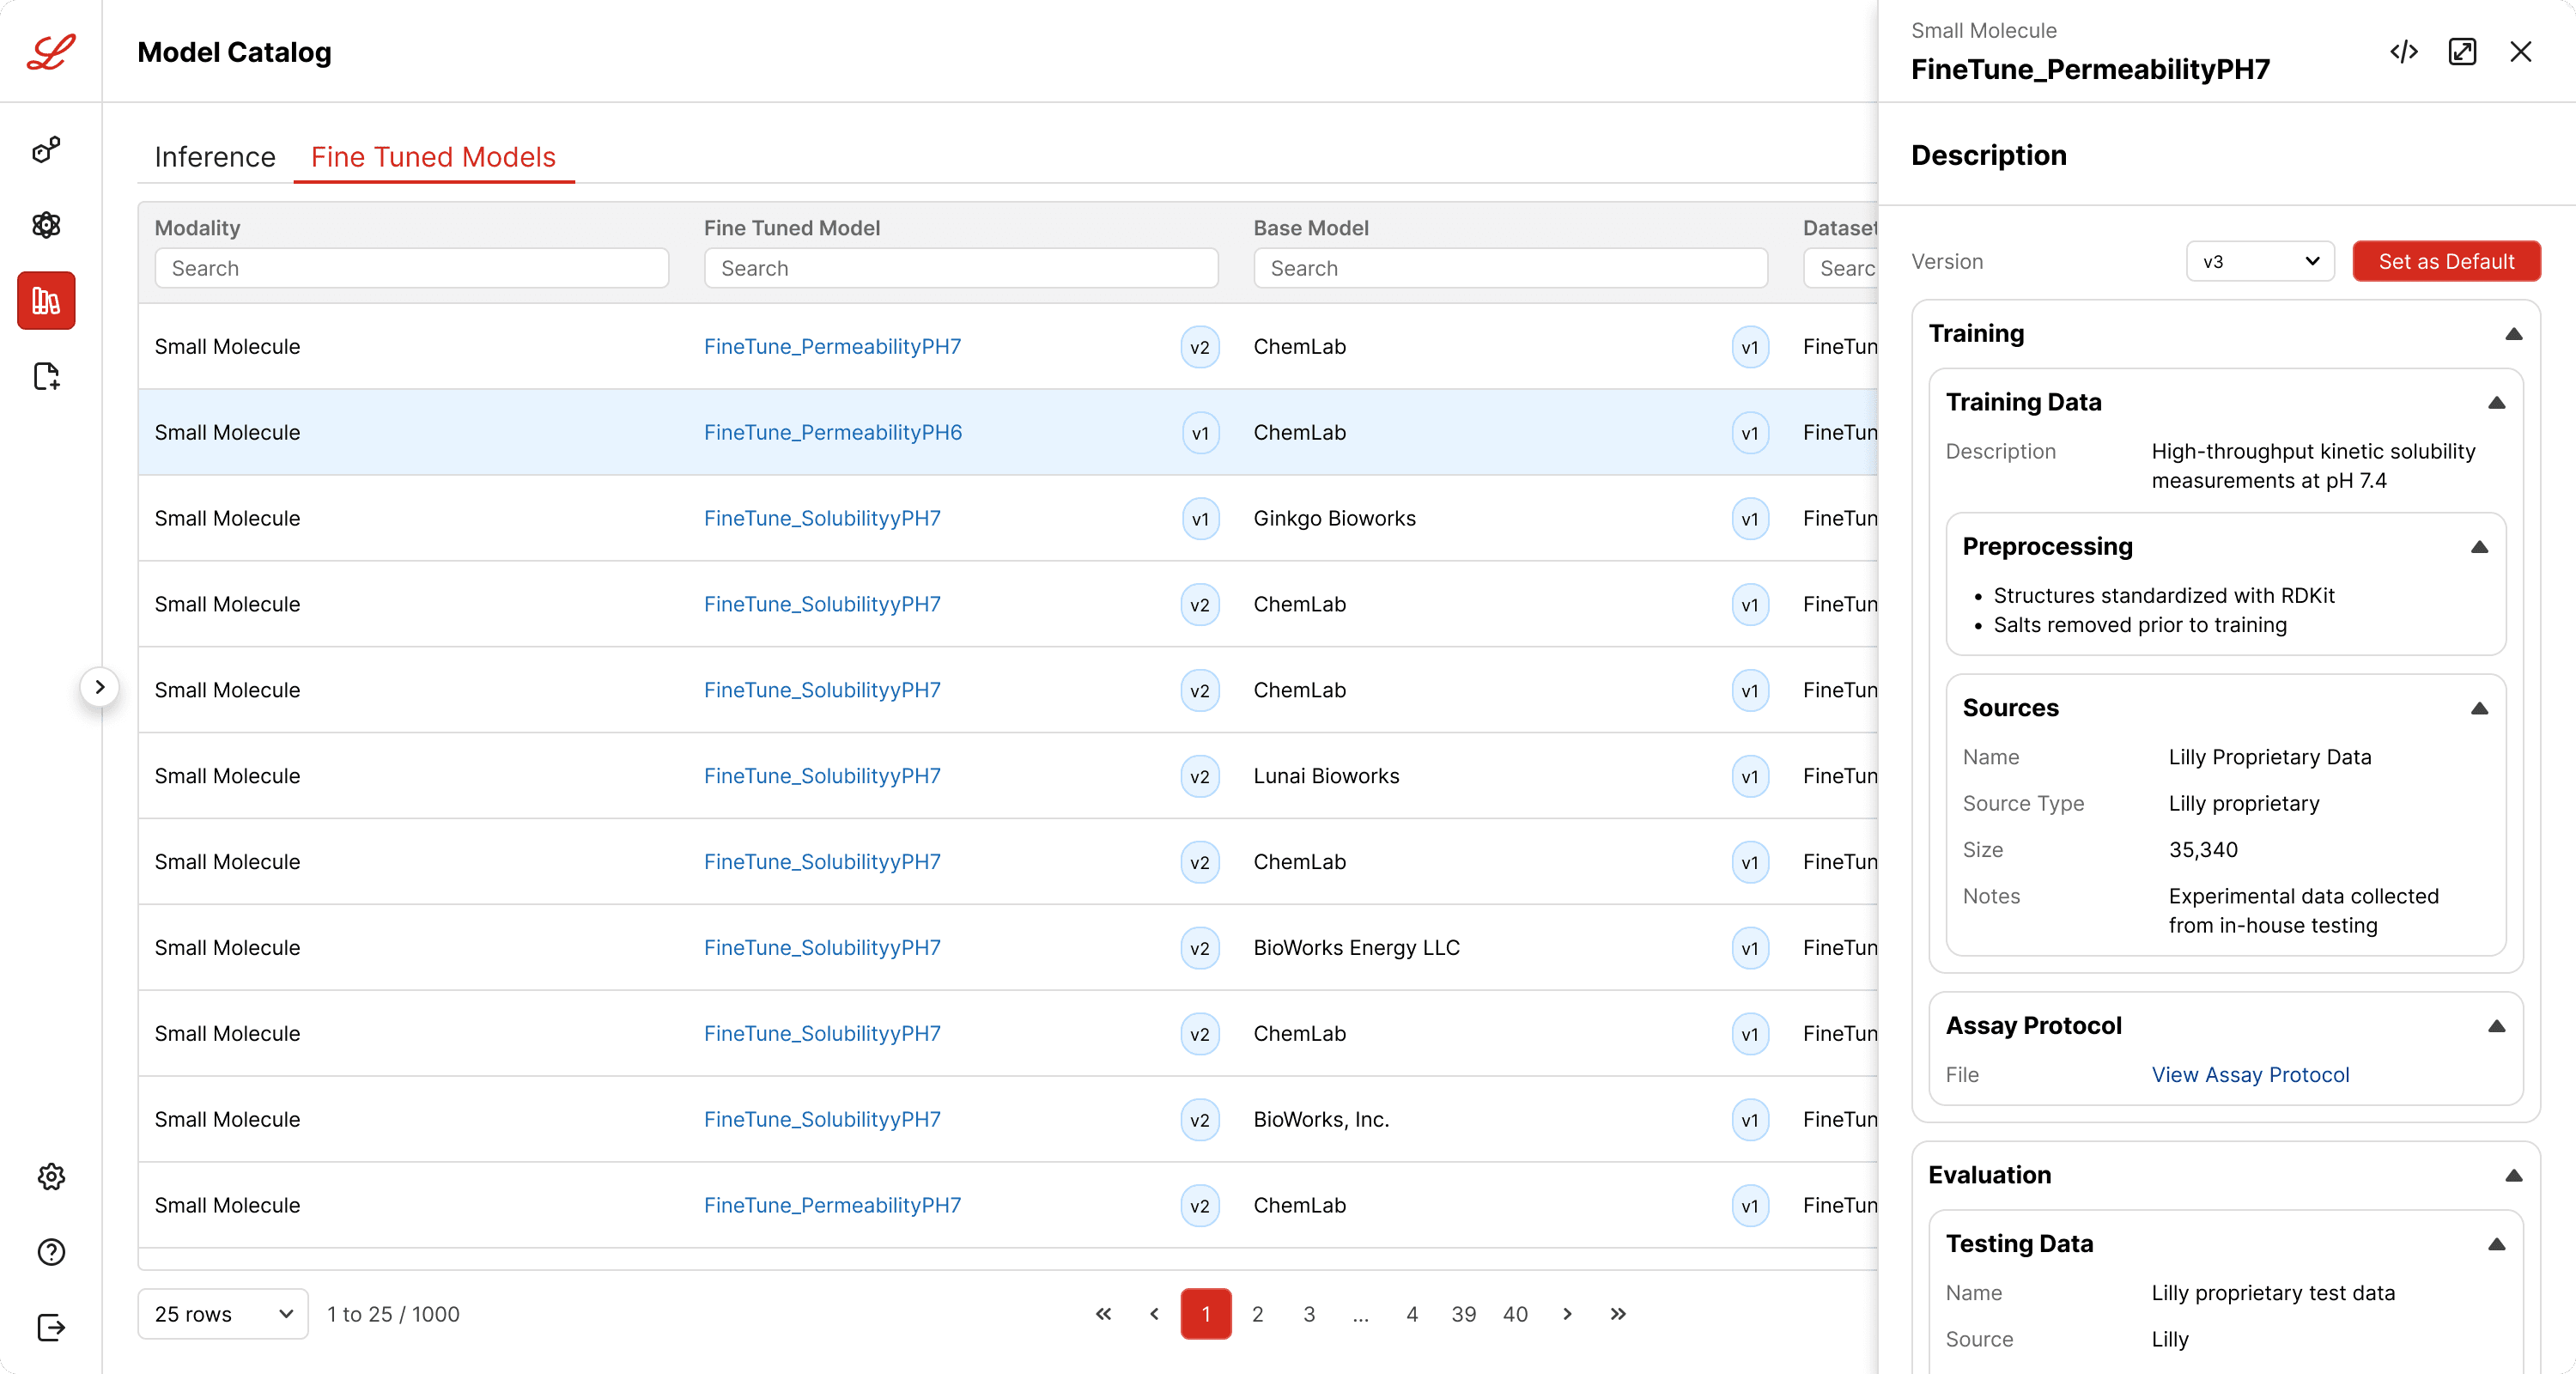Open the Version v3 dropdown
Screen dimensions: 2576x1374
[2260, 261]
